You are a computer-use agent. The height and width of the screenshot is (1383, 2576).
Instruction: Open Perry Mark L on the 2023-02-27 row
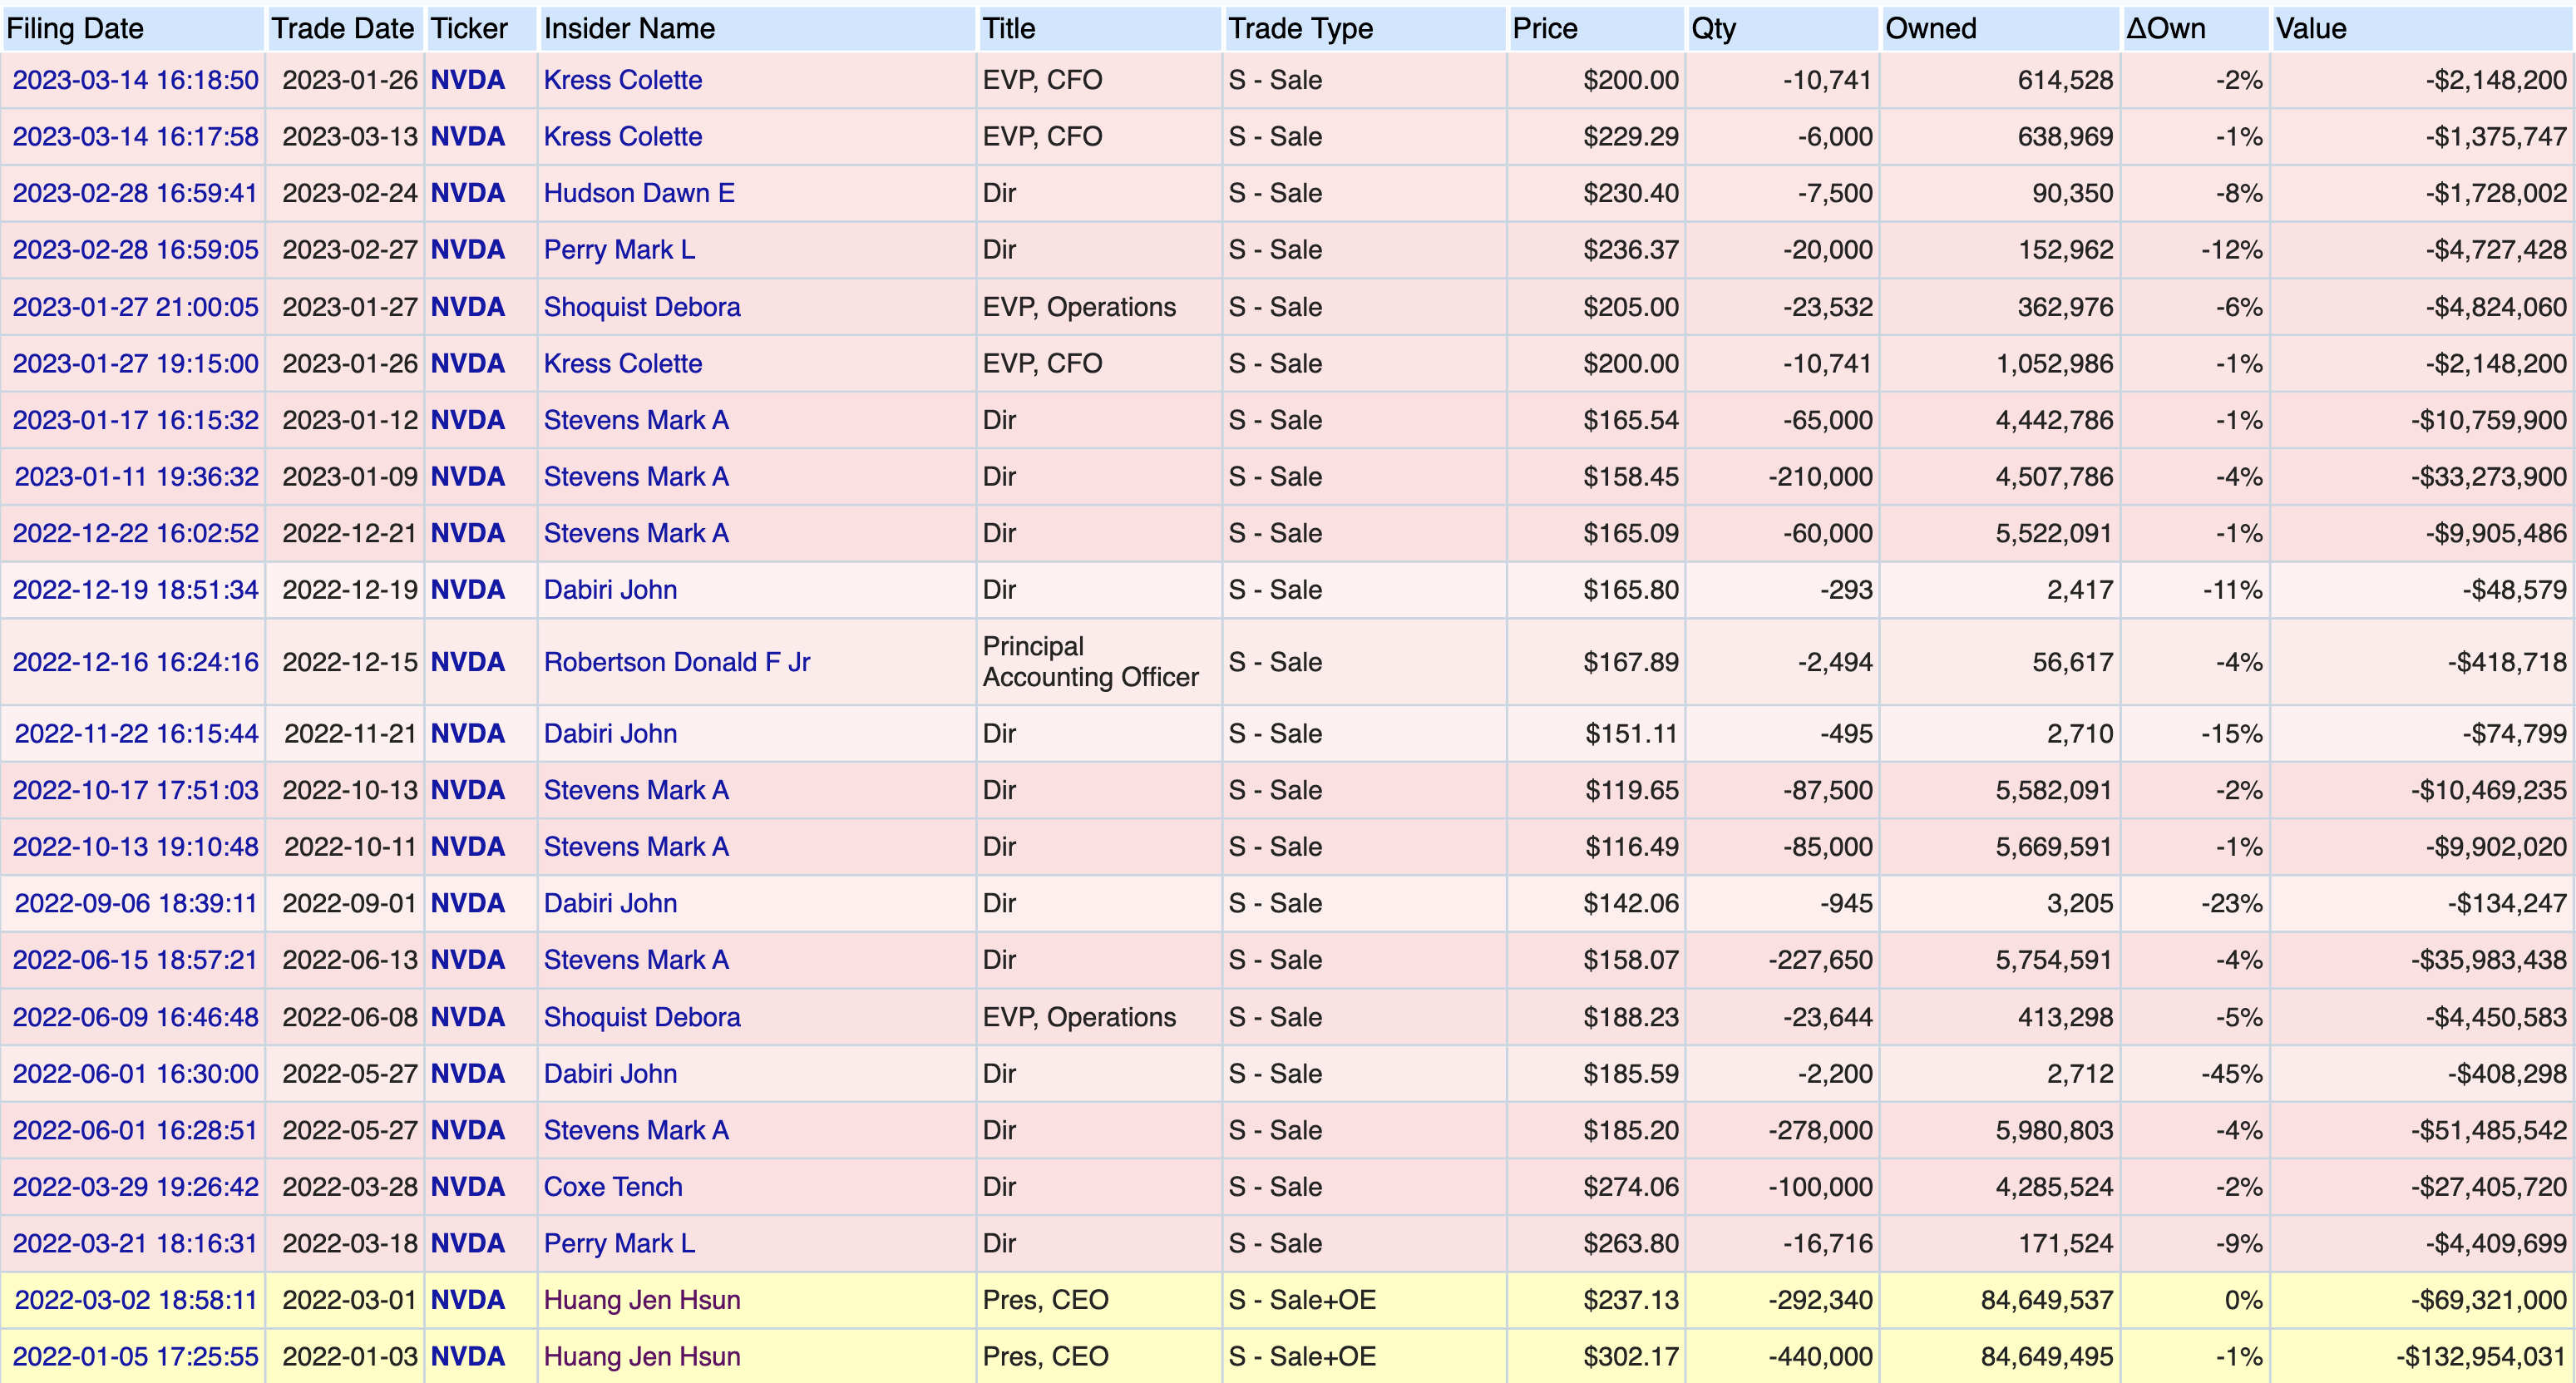coord(618,250)
